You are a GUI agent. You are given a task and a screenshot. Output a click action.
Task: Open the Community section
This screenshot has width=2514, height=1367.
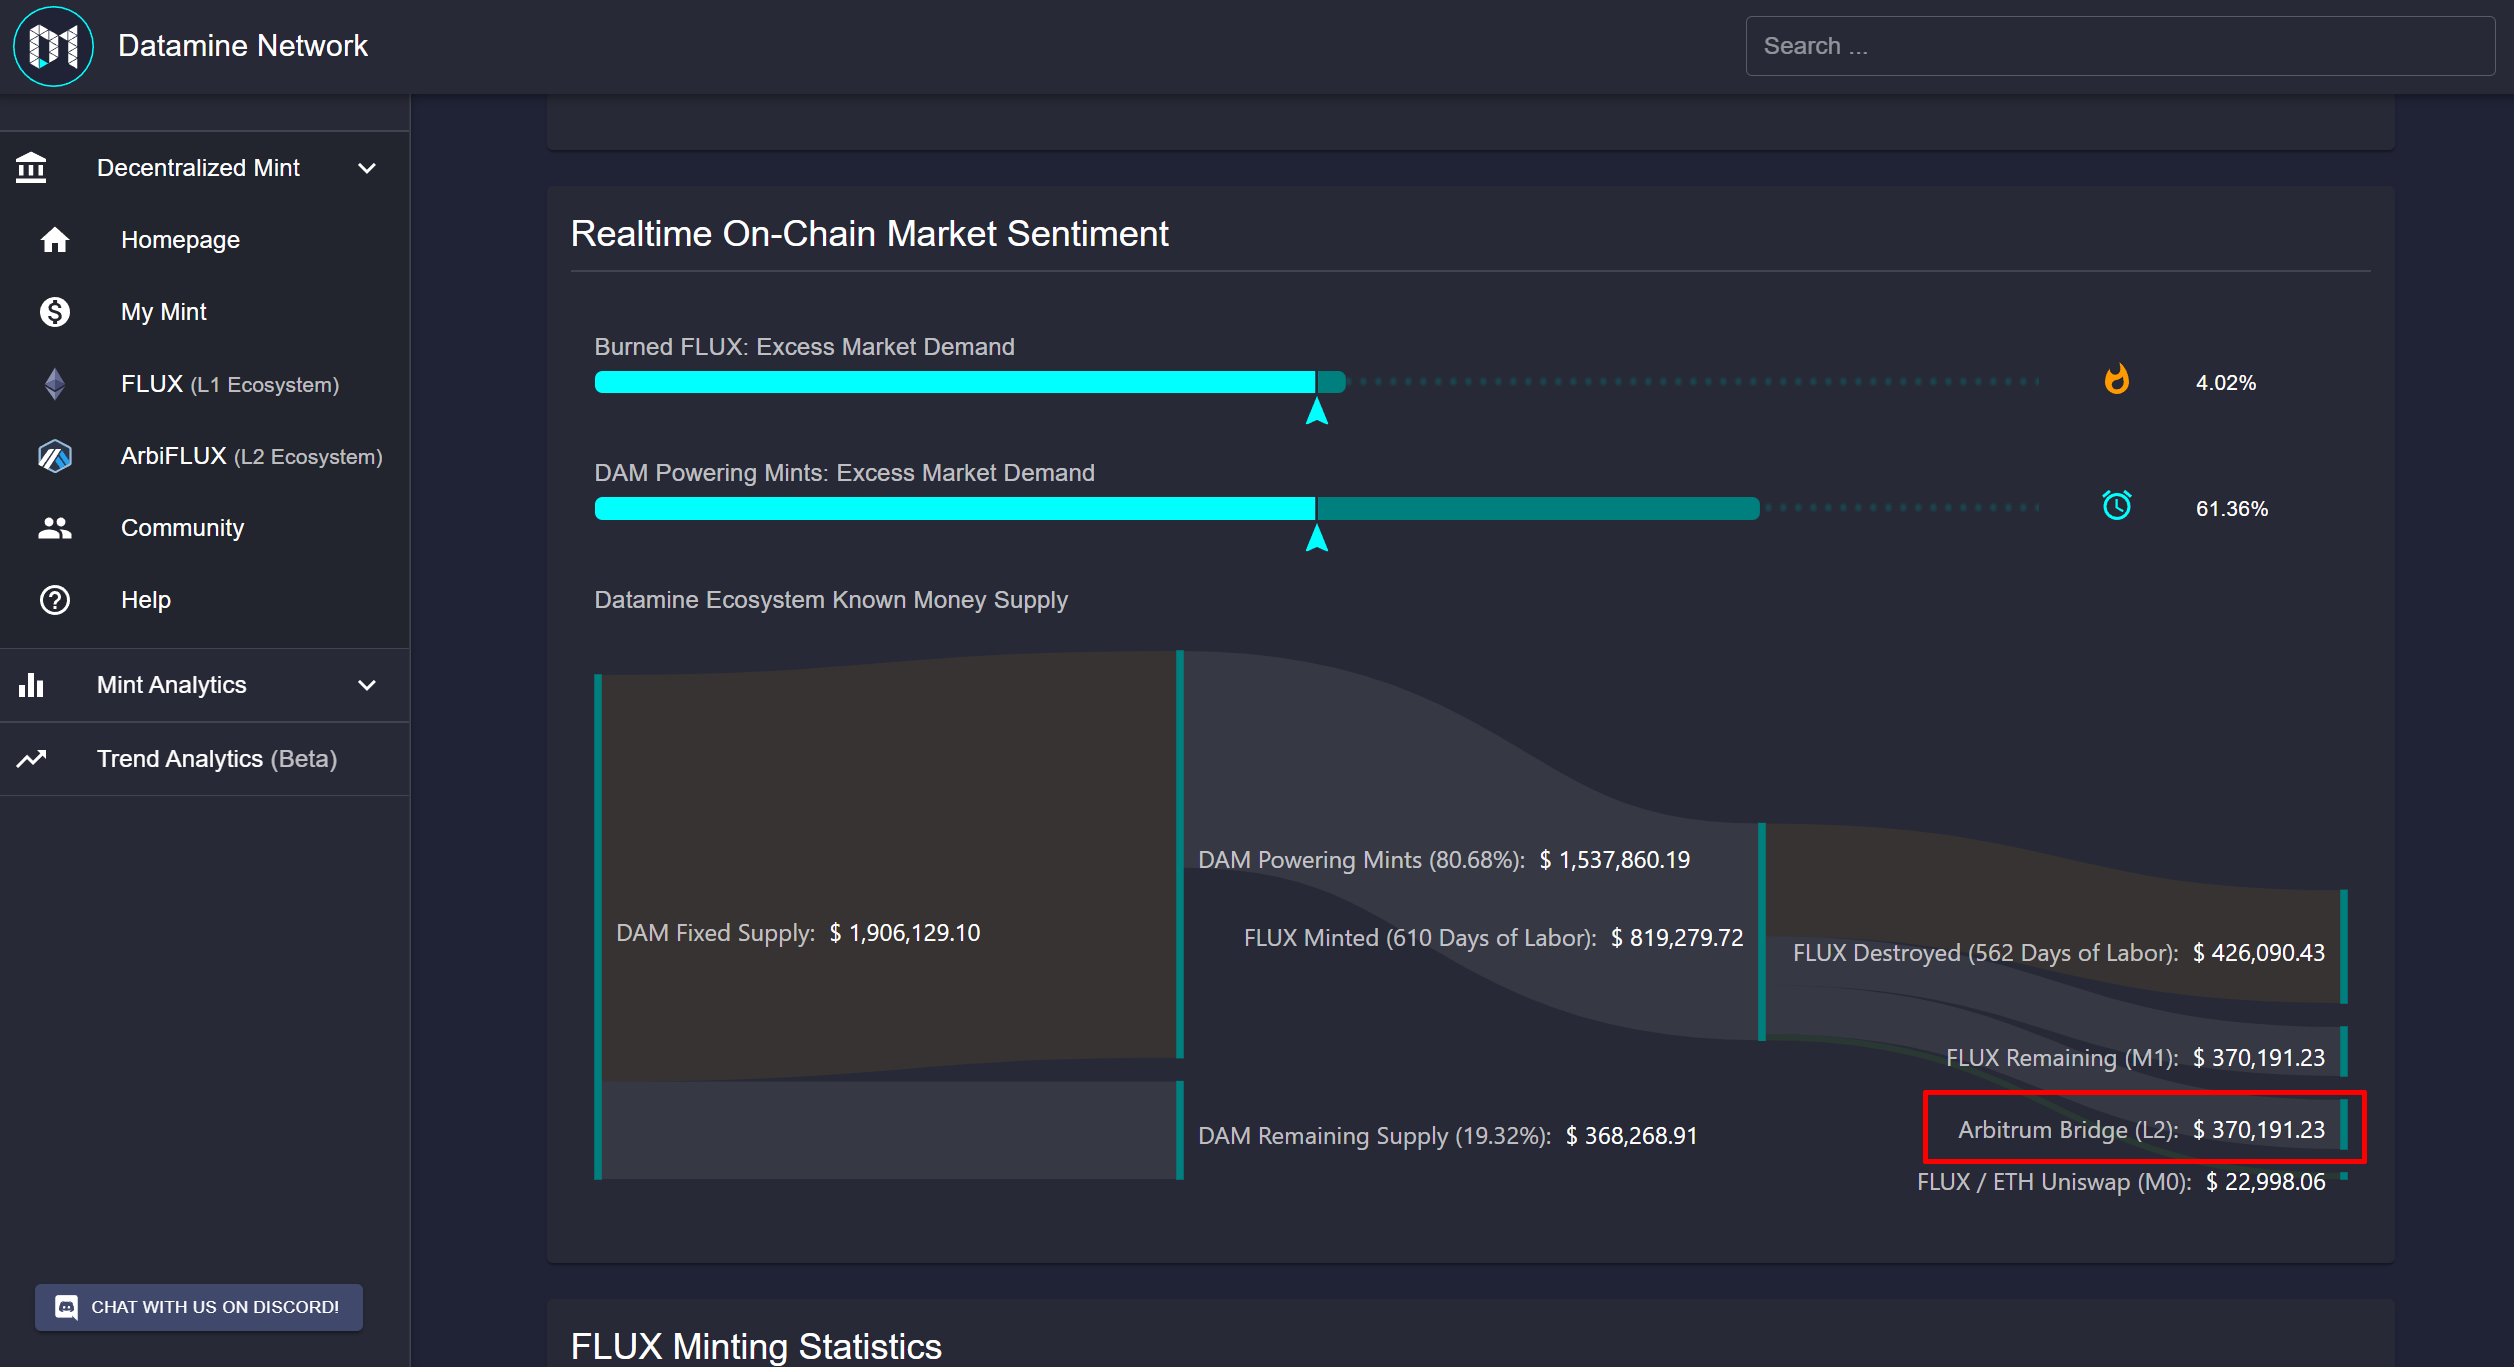tap(205, 528)
